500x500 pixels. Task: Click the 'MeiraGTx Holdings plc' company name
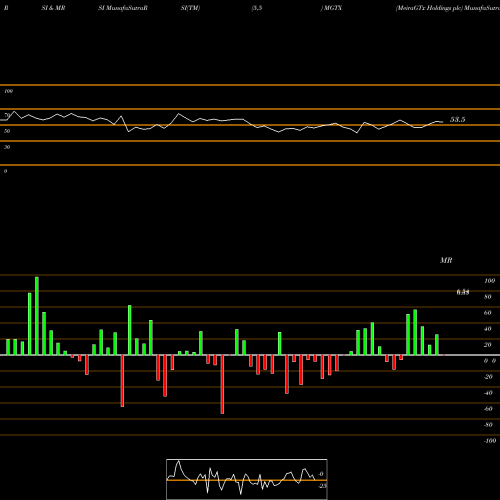[x=430, y=8]
